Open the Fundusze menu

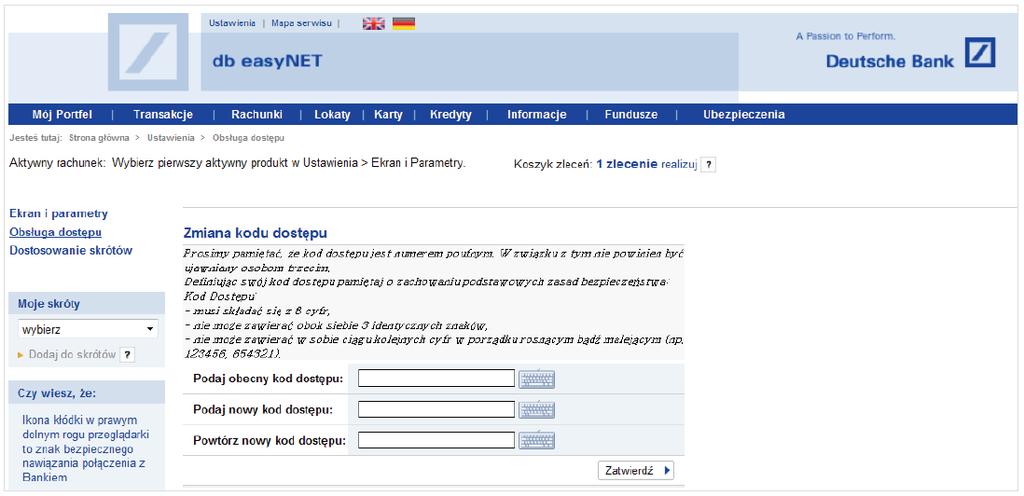point(631,115)
